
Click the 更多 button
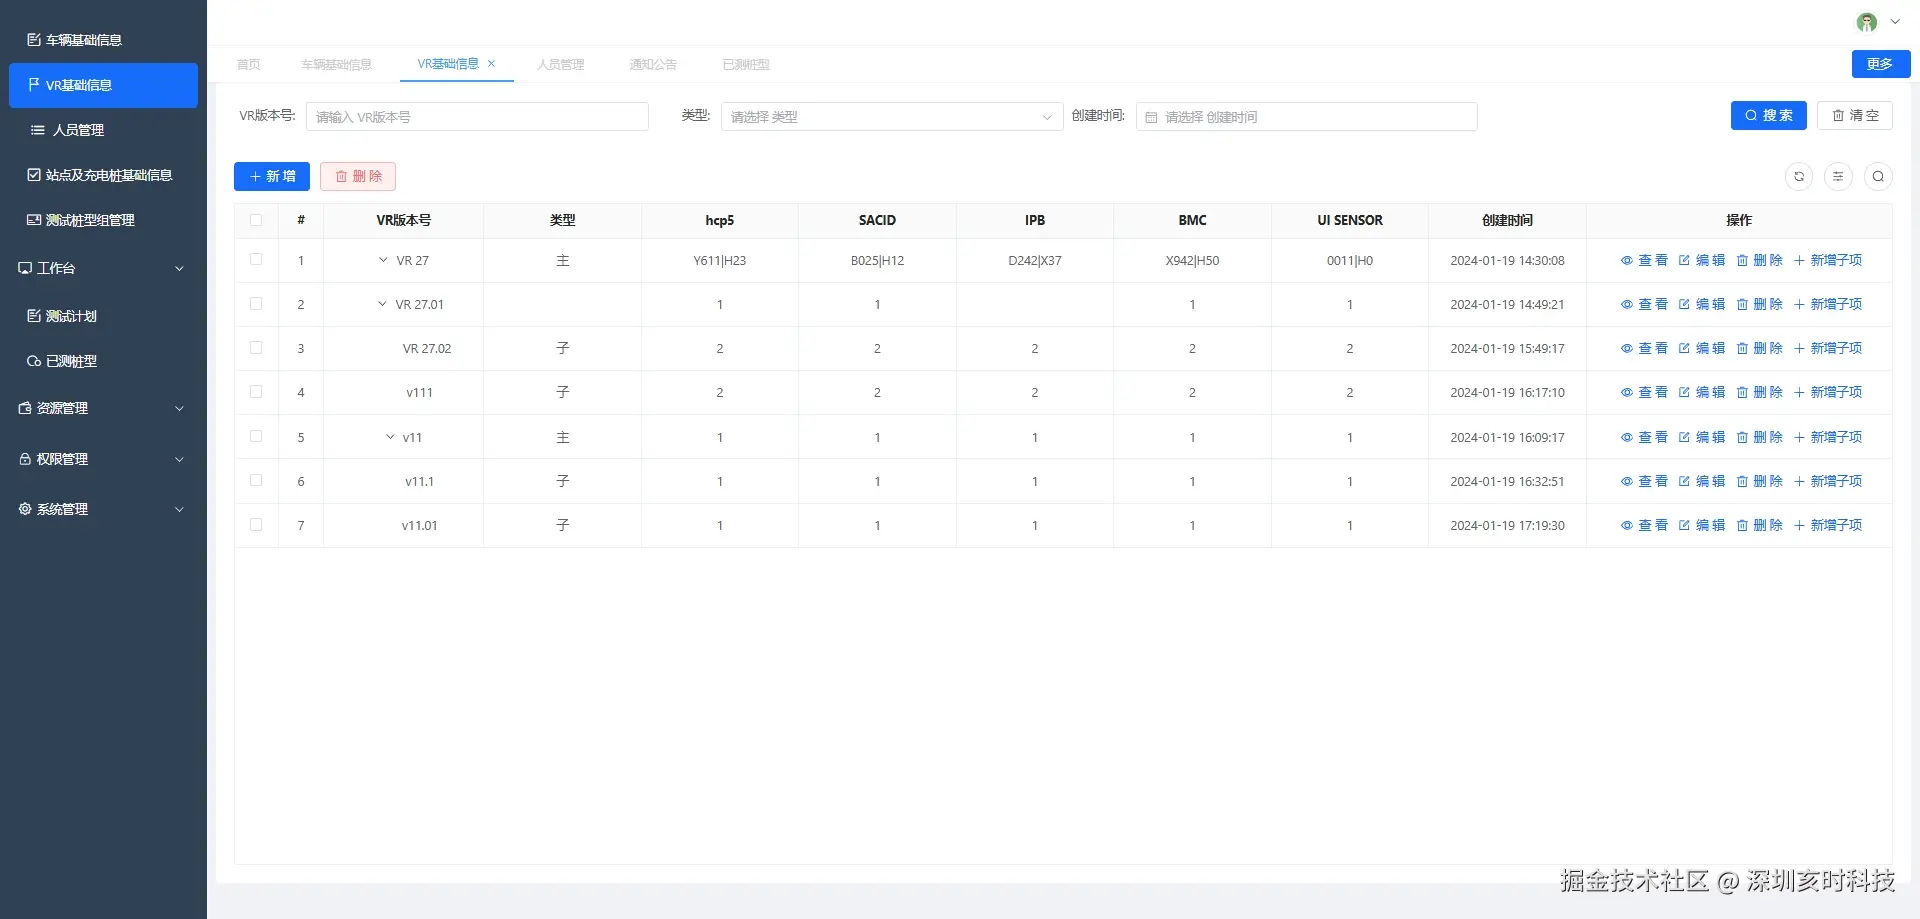coord(1881,64)
